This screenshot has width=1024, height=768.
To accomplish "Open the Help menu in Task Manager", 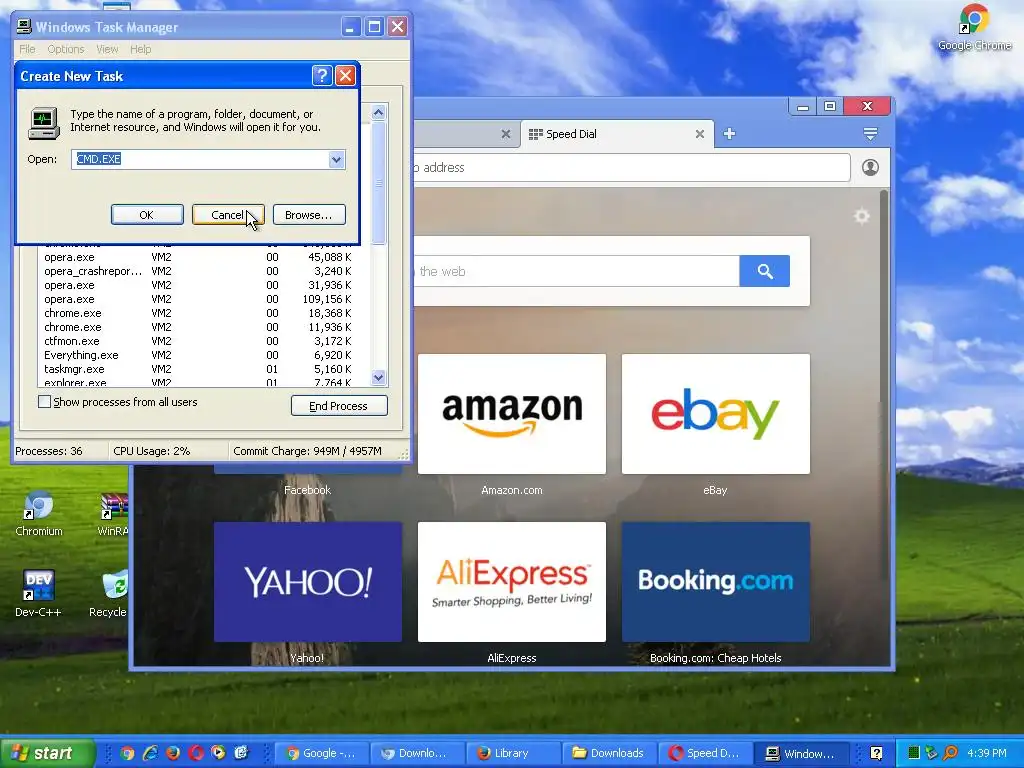I will tap(140, 49).
